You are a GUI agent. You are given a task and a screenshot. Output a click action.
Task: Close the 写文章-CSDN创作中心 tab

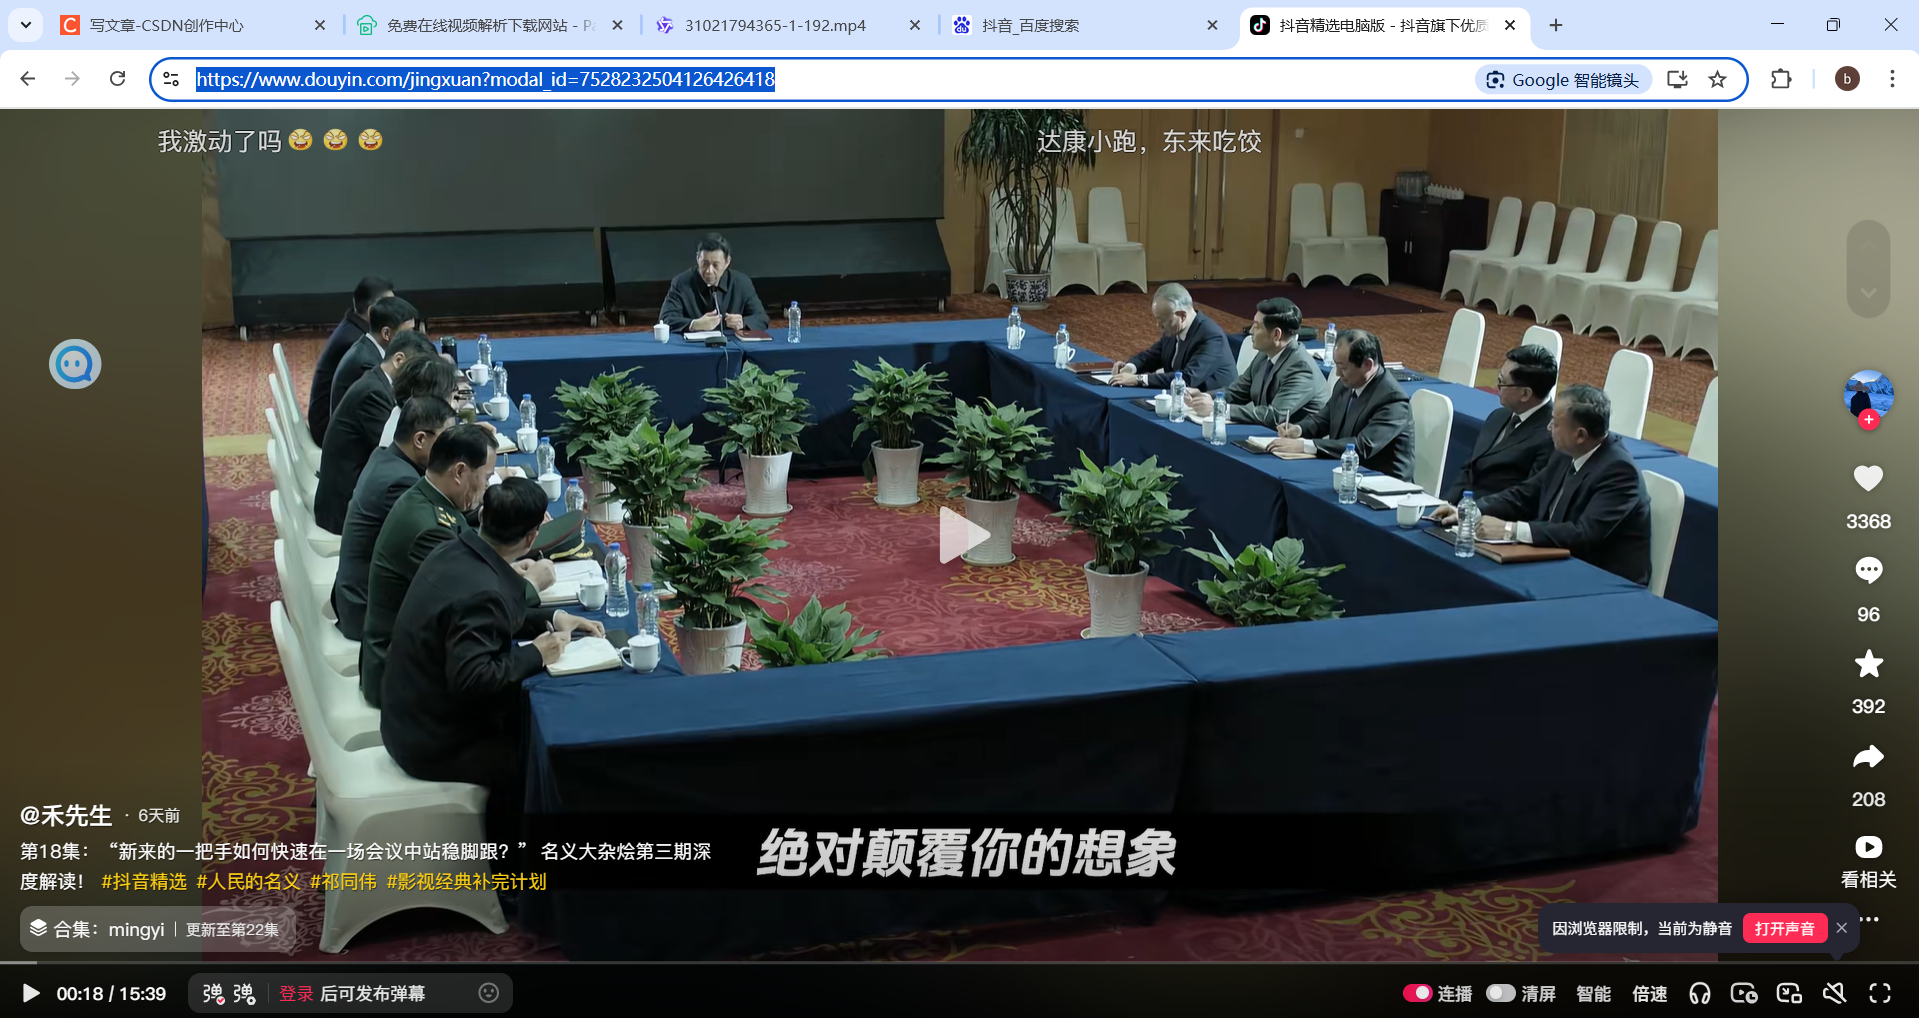pyautogui.click(x=320, y=25)
